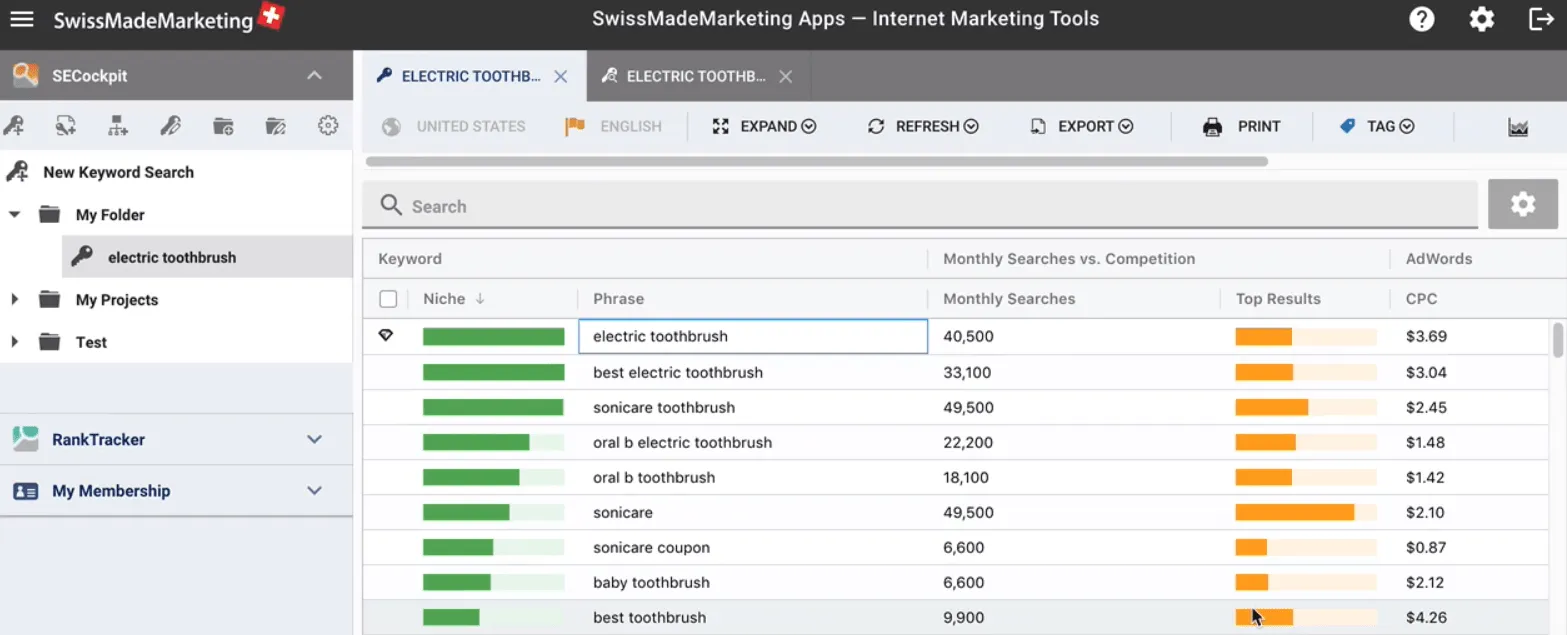Open sidebar settings gear icon
1567x635 pixels.
(x=328, y=126)
